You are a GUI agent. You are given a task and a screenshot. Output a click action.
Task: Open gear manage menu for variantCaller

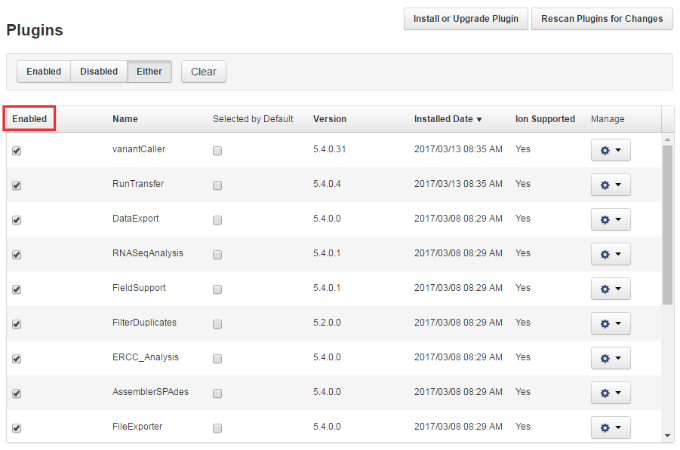coord(610,151)
